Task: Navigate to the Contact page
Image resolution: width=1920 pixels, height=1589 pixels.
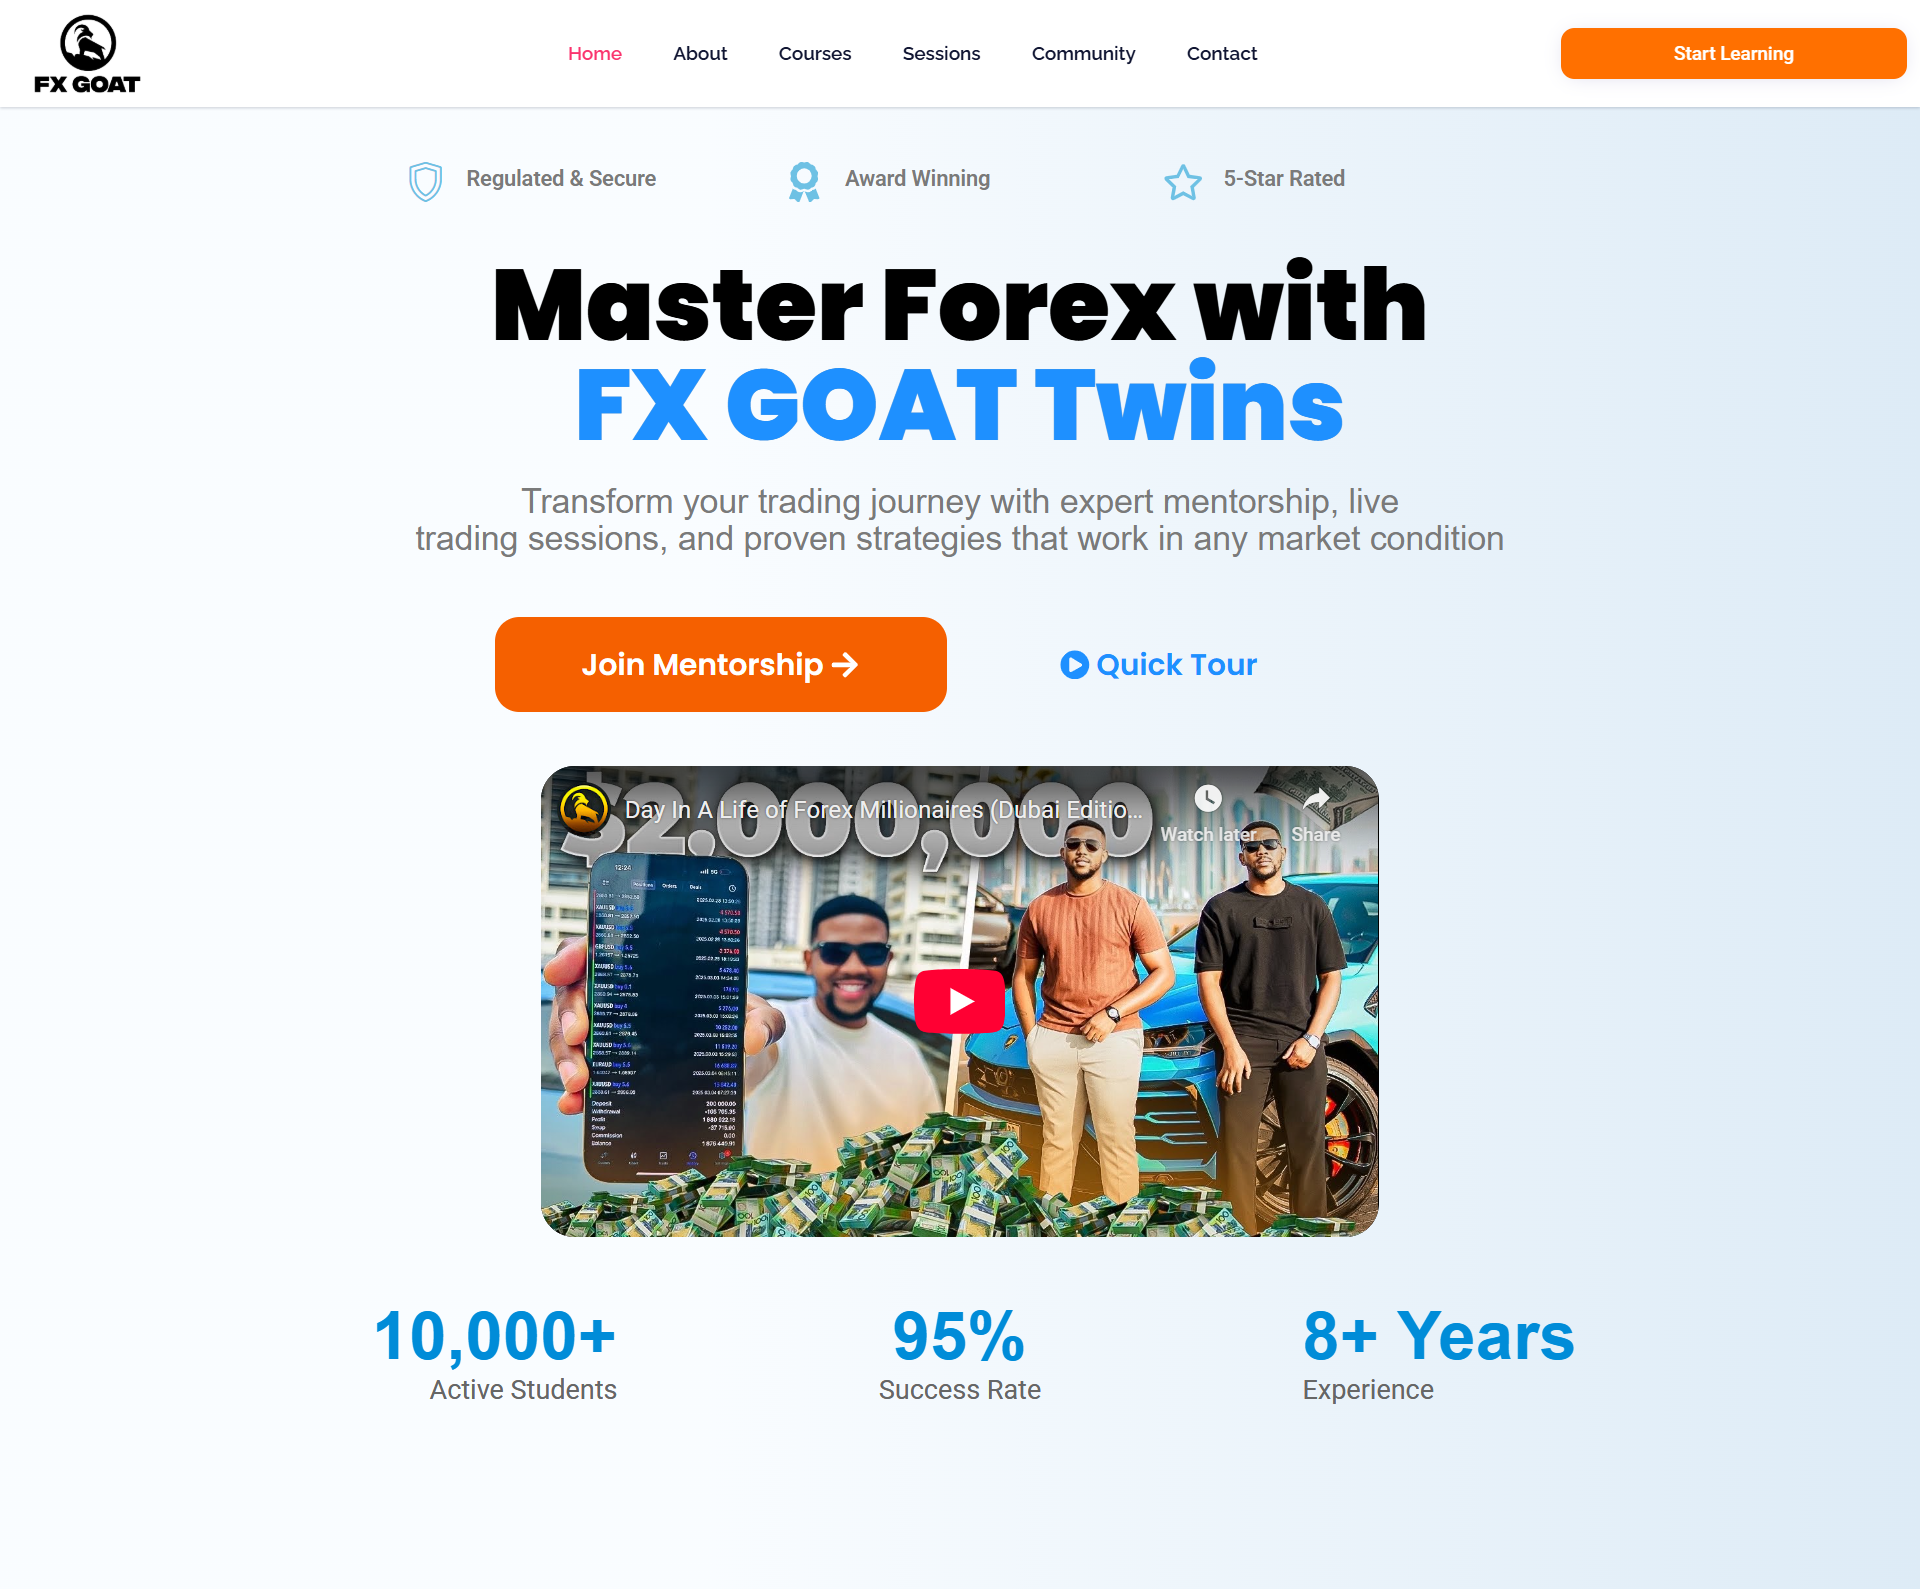Action: click(x=1222, y=54)
